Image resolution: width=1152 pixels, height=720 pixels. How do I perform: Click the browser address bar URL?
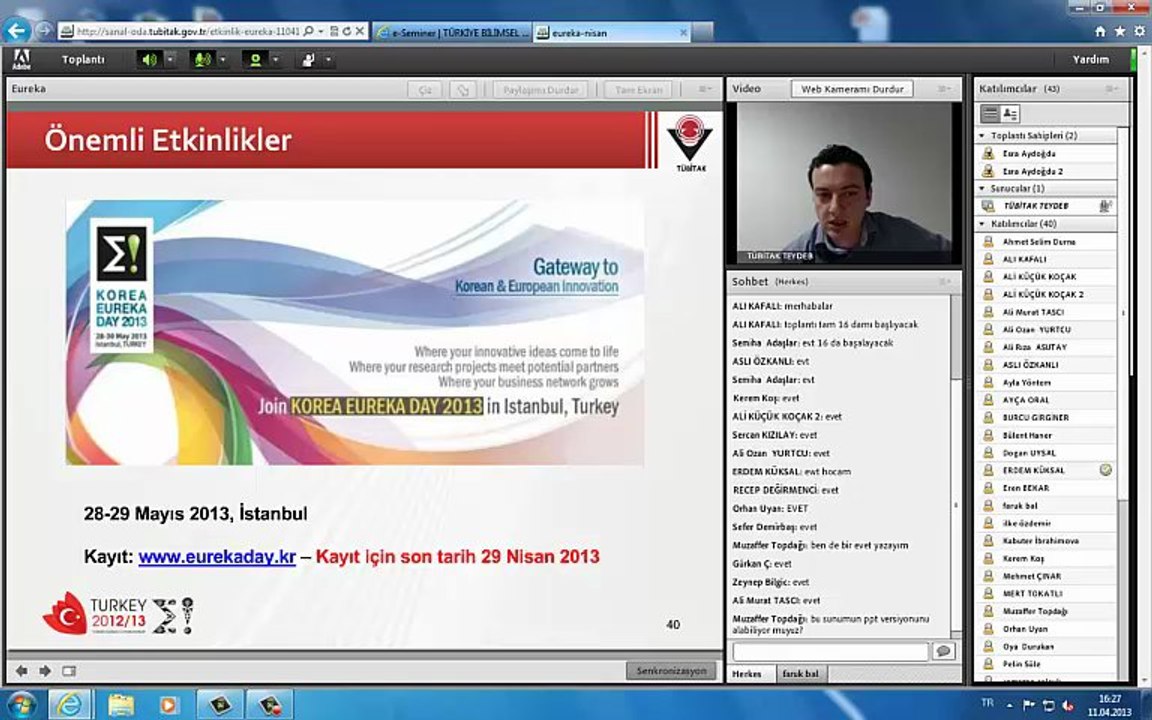pyautogui.click(x=187, y=32)
